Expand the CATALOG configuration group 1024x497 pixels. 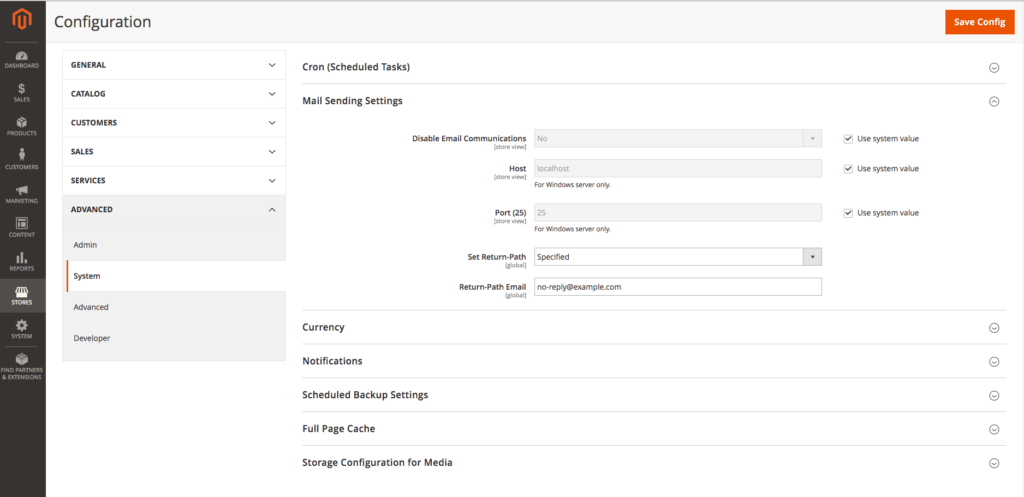[x=174, y=93]
